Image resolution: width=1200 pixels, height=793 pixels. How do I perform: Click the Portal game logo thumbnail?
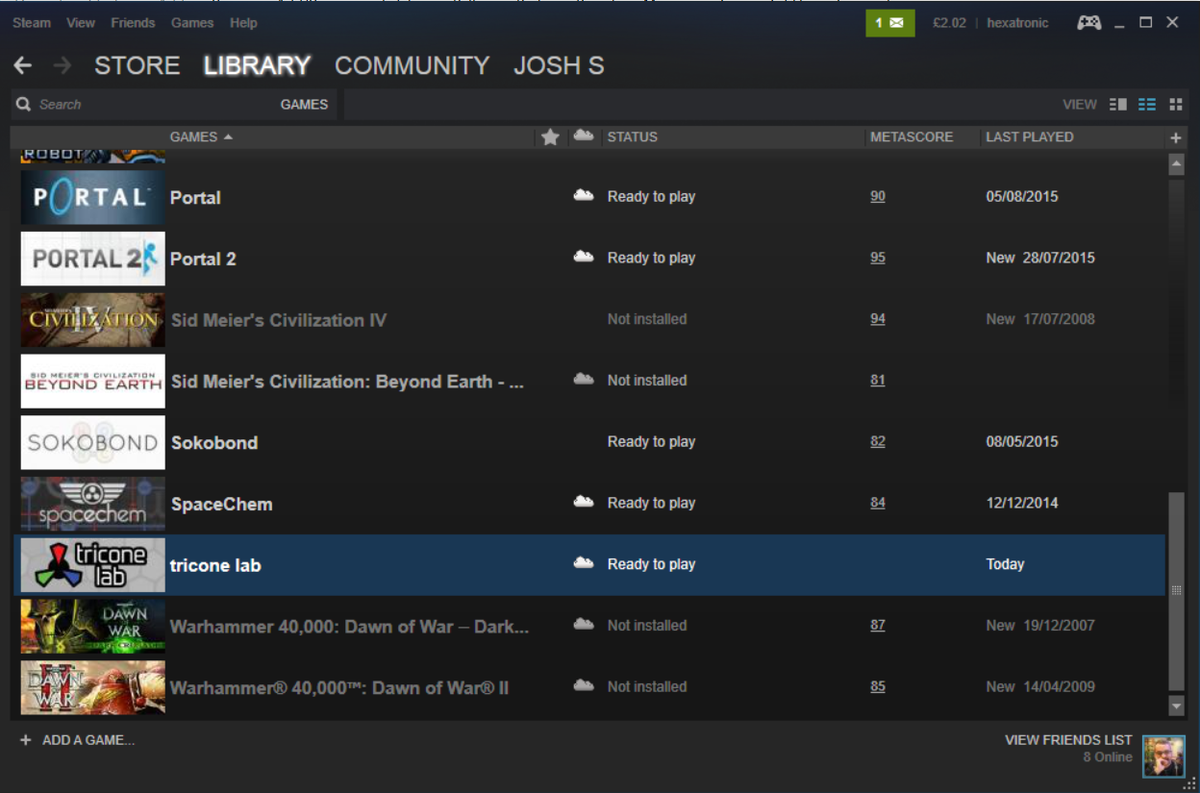(93, 197)
